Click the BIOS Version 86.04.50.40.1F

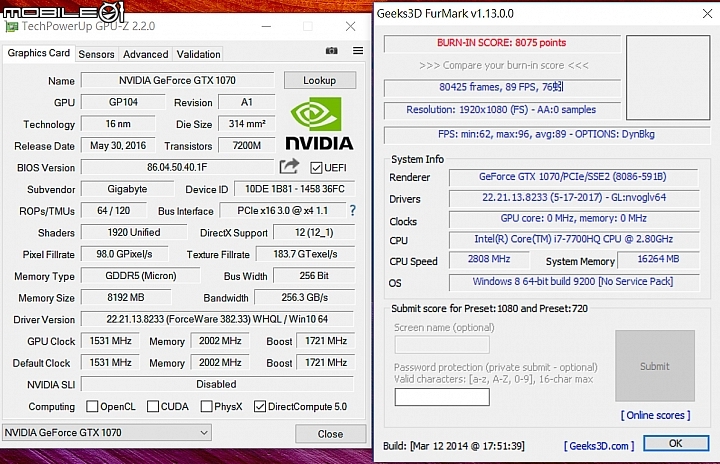(x=177, y=167)
